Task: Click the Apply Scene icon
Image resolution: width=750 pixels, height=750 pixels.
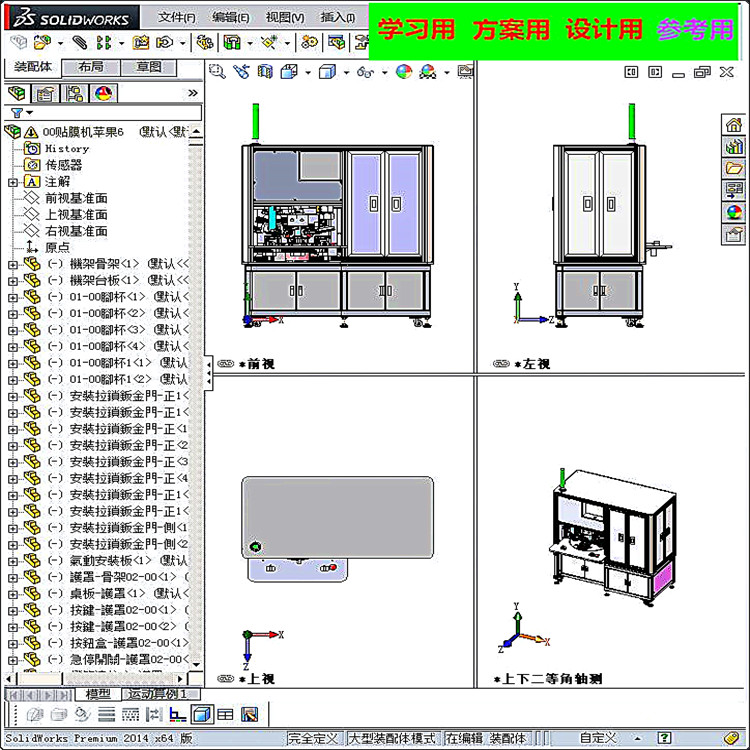Action: pyautogui.click(x=428, y=72)
